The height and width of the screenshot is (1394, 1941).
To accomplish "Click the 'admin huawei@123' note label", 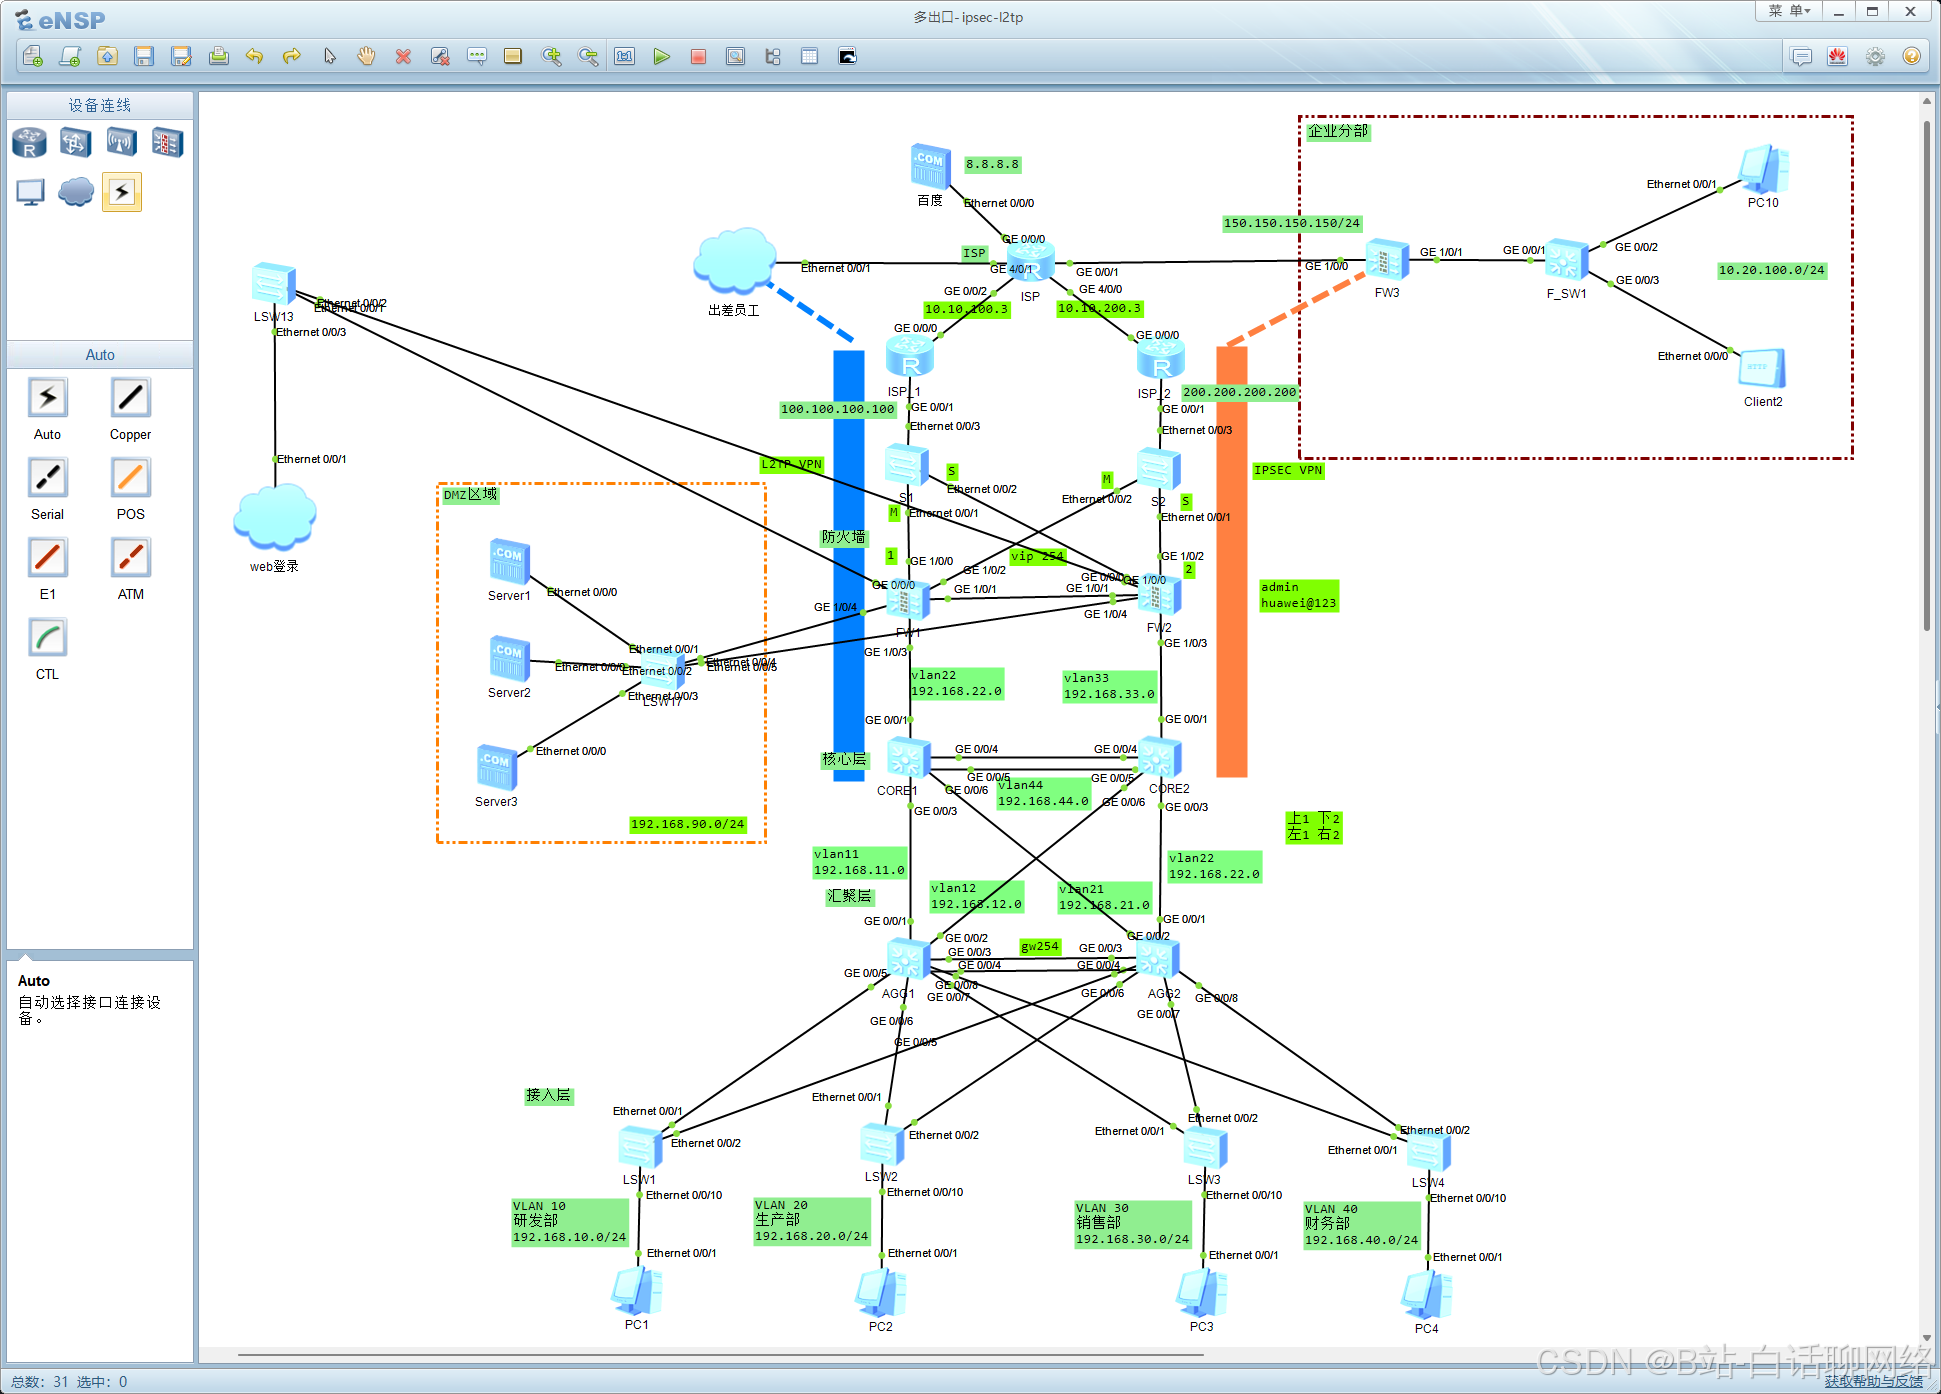I will [x=1298, y=595].
